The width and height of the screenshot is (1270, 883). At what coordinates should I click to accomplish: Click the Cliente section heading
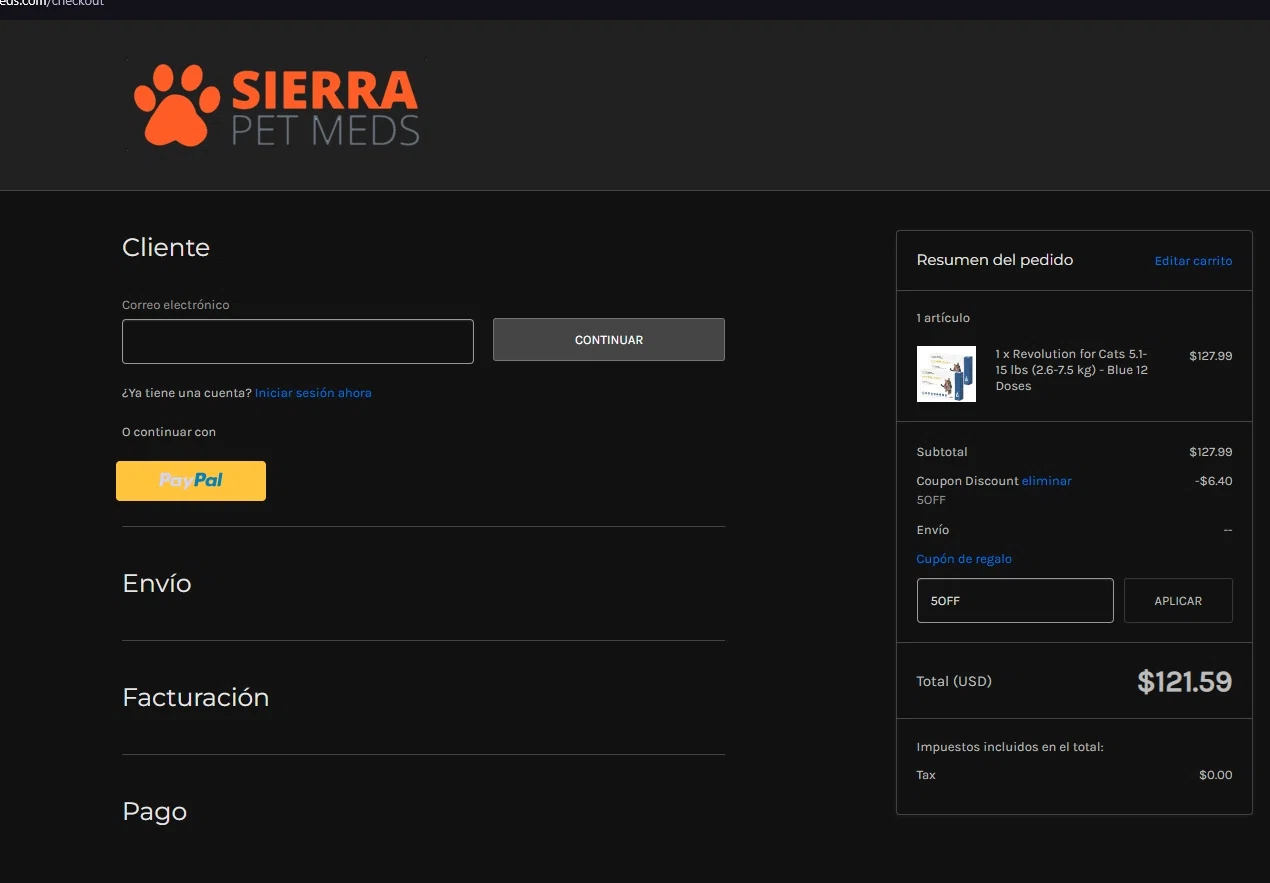[166, 247]
